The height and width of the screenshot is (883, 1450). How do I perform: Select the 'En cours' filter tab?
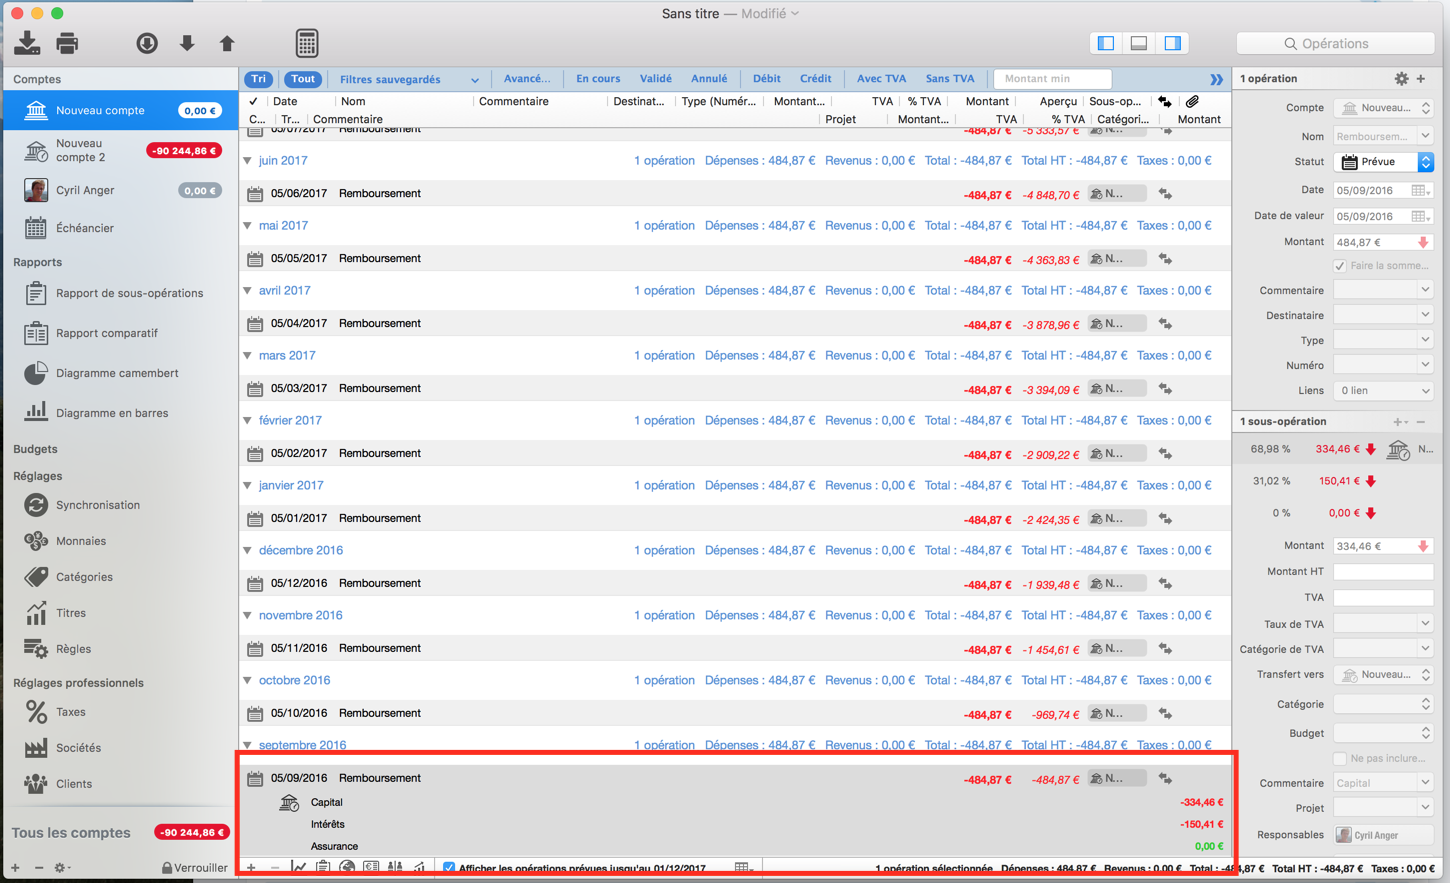[x=597, y=79]
